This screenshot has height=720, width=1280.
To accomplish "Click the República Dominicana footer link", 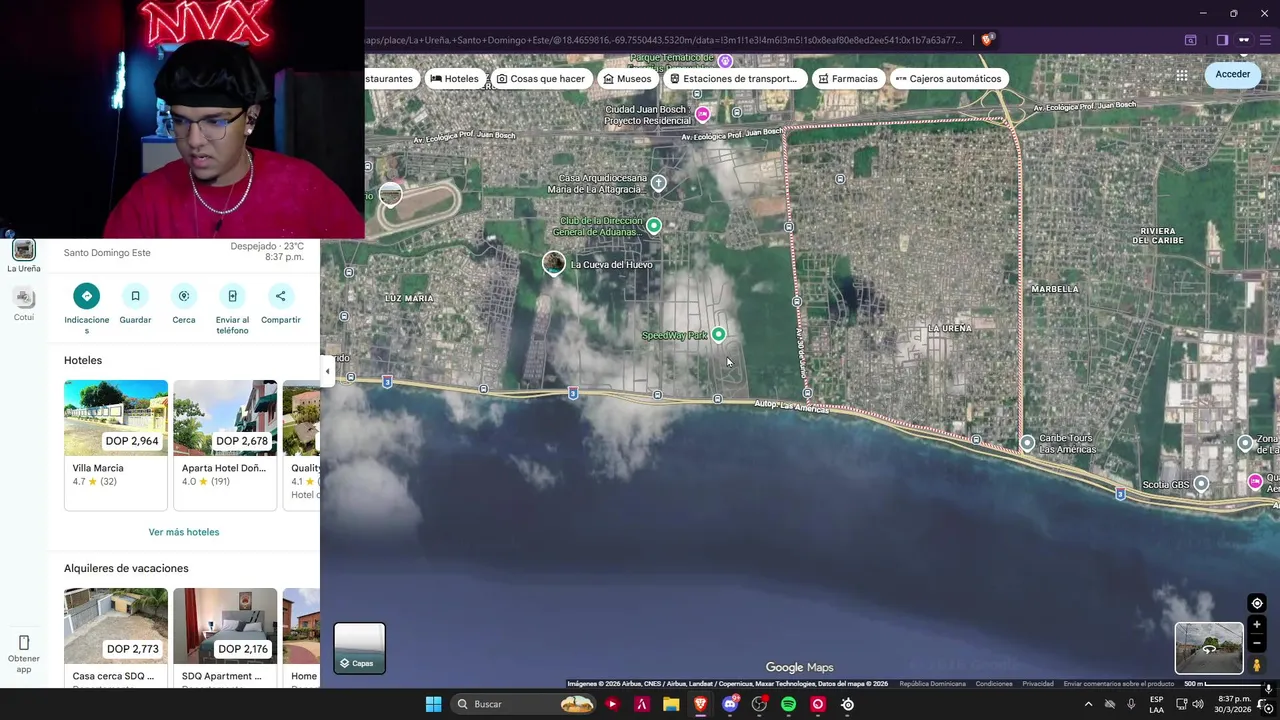I will (932, 684).
